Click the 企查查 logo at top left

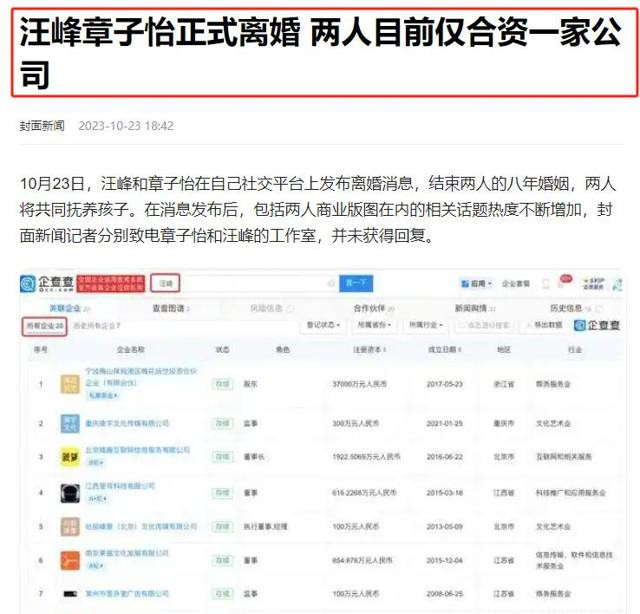(x=47, y=283)
